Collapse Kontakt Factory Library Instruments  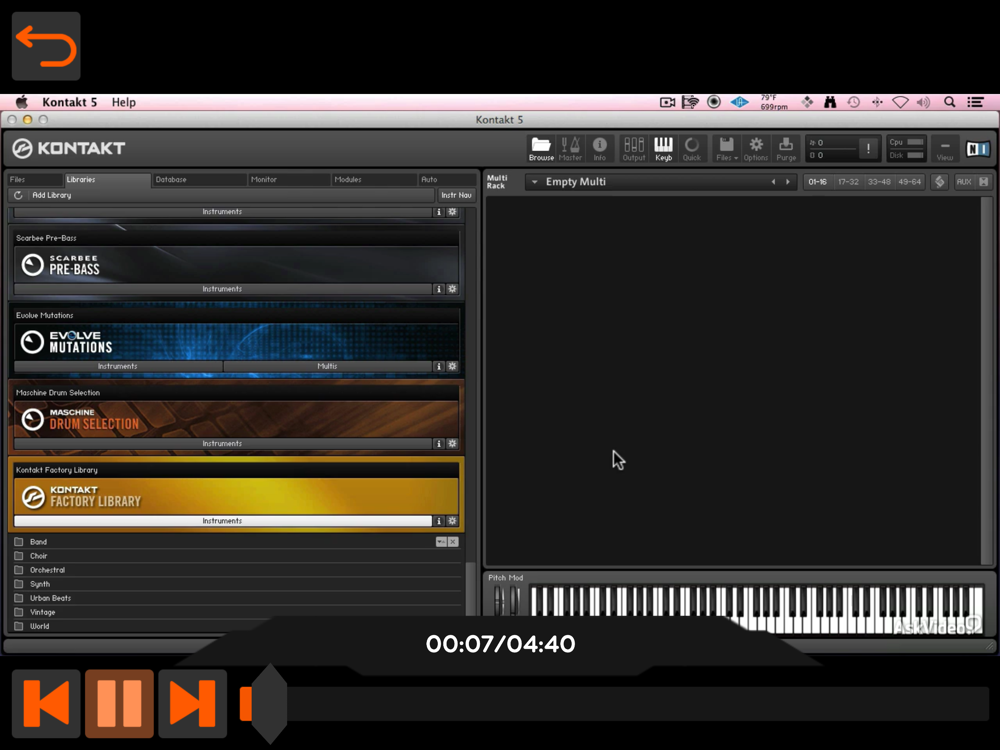[222, 521]
